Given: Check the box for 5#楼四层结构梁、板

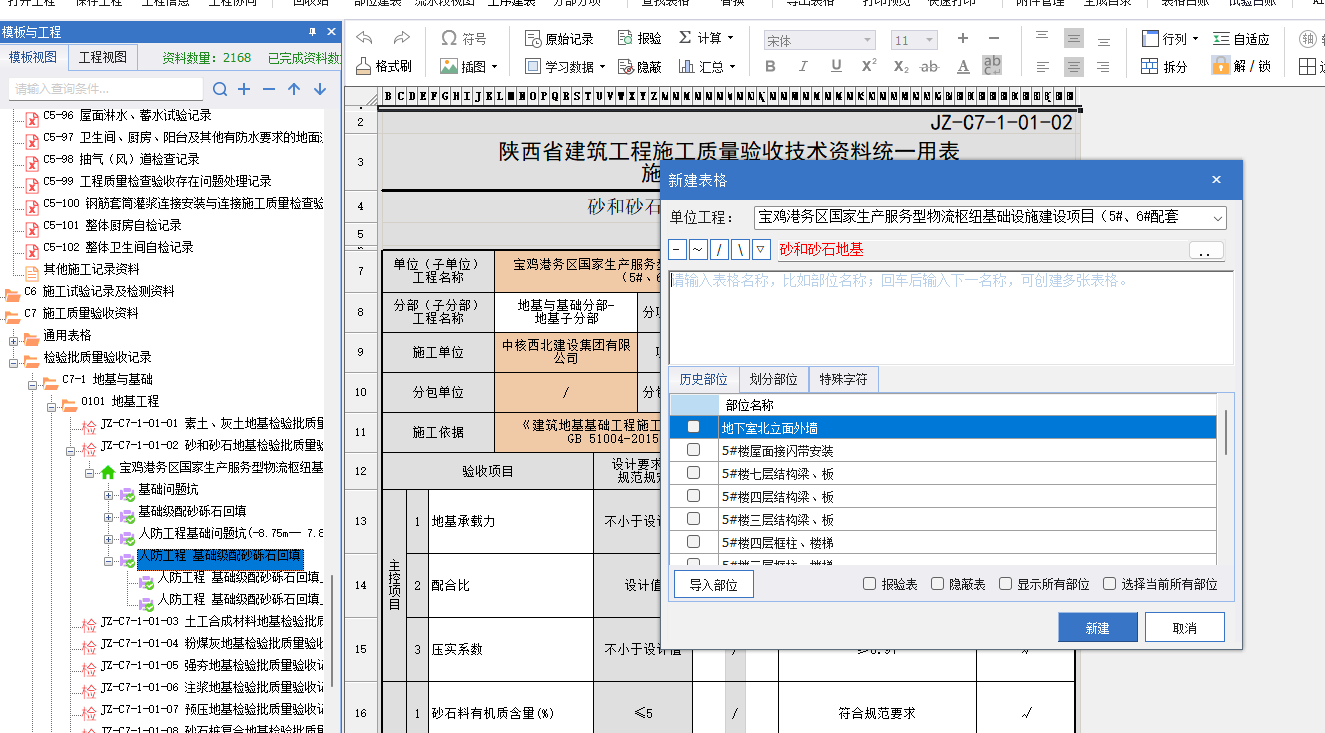Looking at the screenshot, I should coord(693,496).
